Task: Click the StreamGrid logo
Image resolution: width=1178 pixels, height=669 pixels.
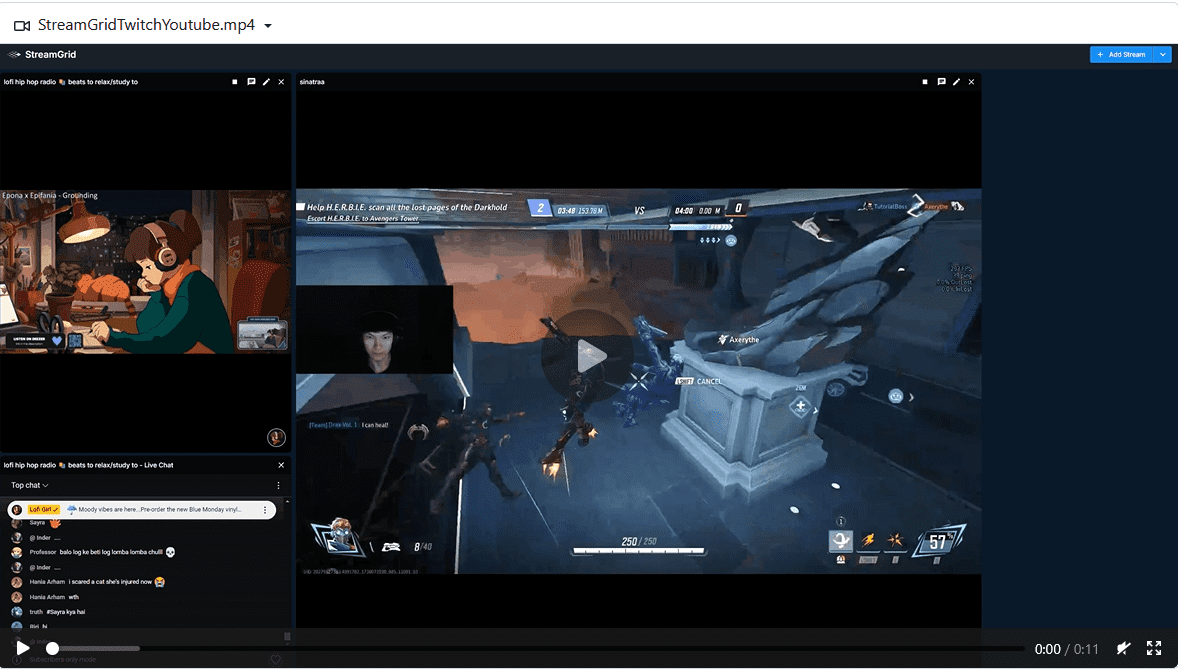Action: [14, 55]
